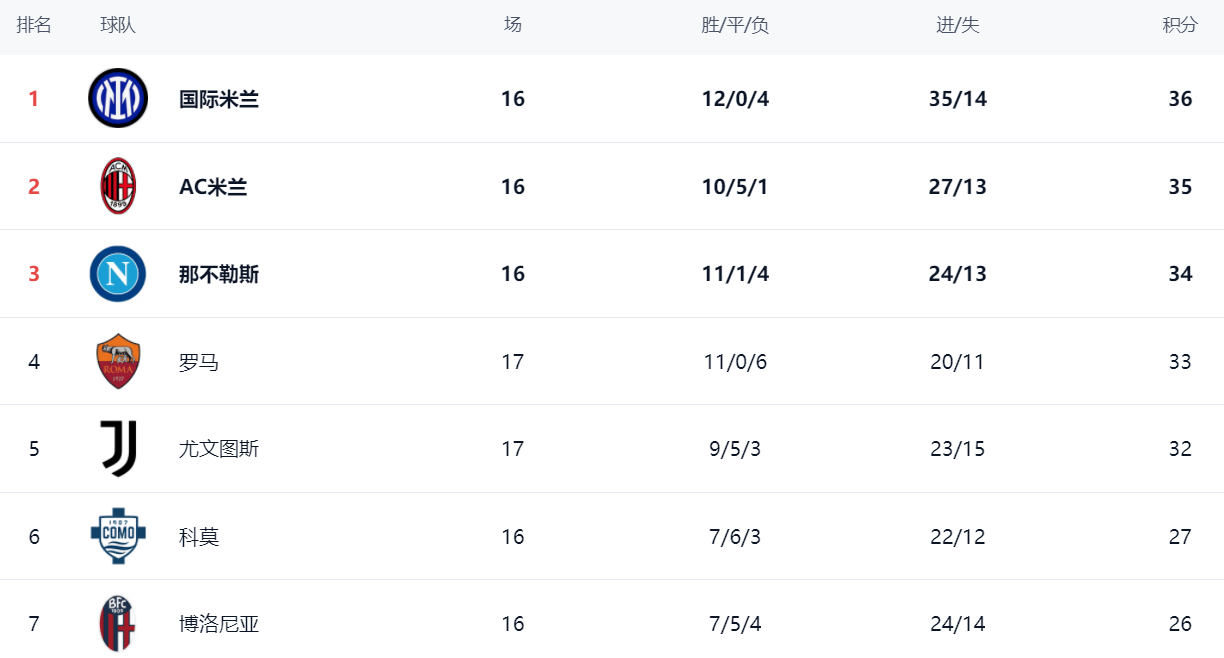Click the 场 matches played header
This screenshot has height=658, width=1224.
[x=513, y=26]
